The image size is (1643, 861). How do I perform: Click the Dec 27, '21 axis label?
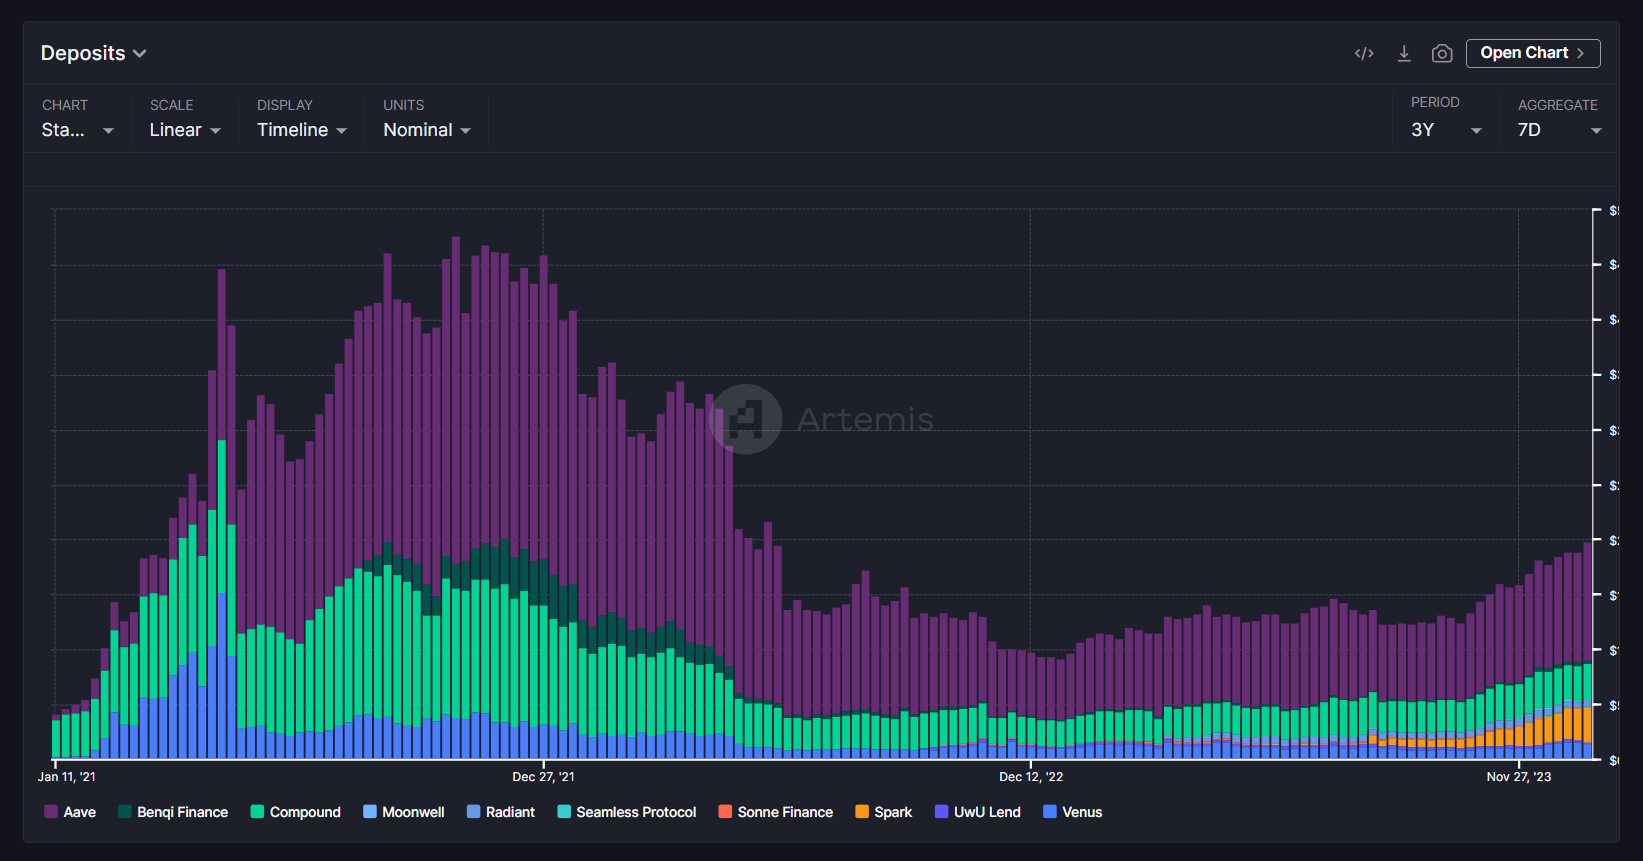click(543, 777)
